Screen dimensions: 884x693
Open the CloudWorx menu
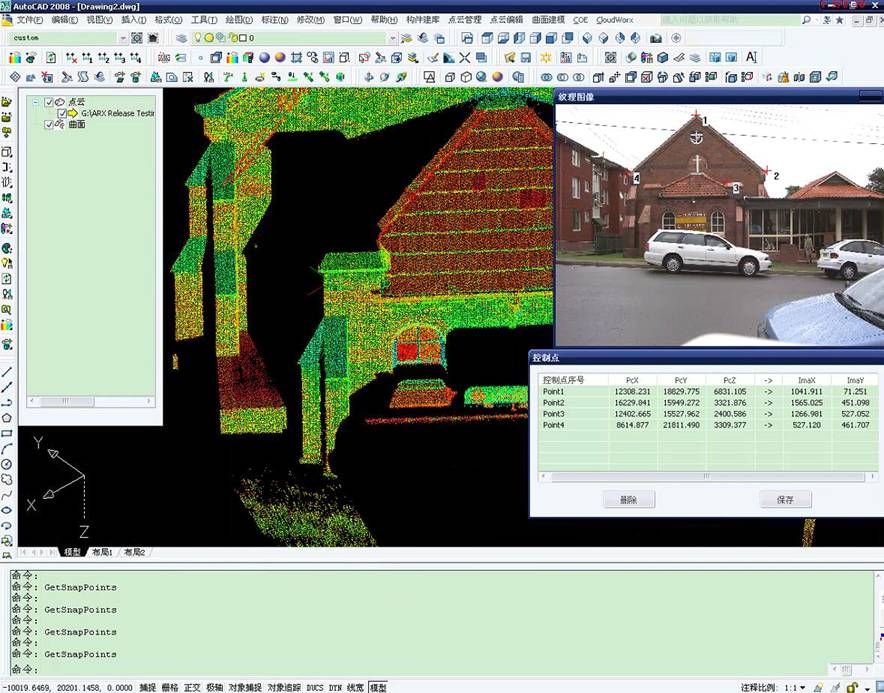click(615, 20)
